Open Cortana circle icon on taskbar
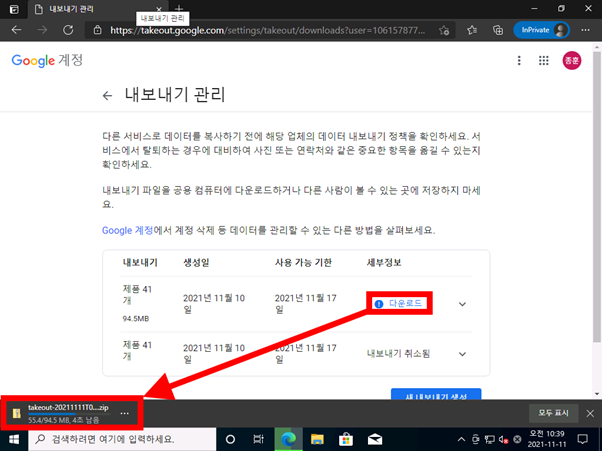 click(230, 439)
